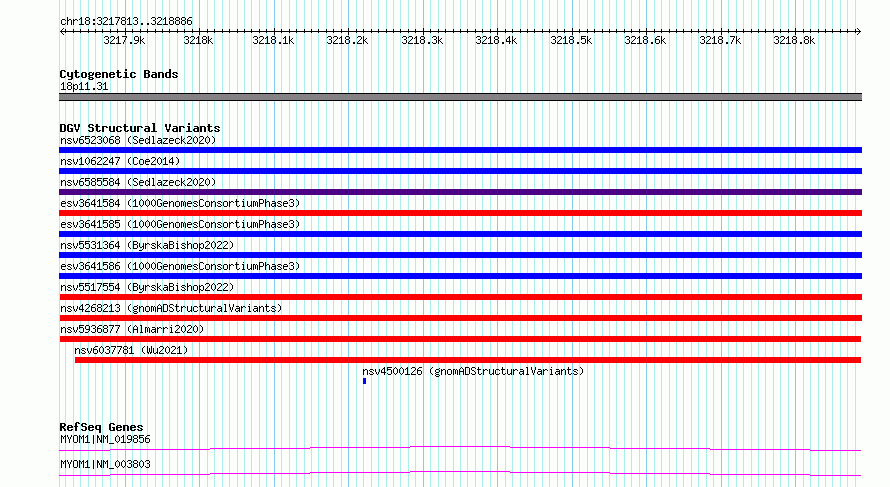890x487 pixels.
Task: Click the red bar for nsv5936877
Action: 460,339
